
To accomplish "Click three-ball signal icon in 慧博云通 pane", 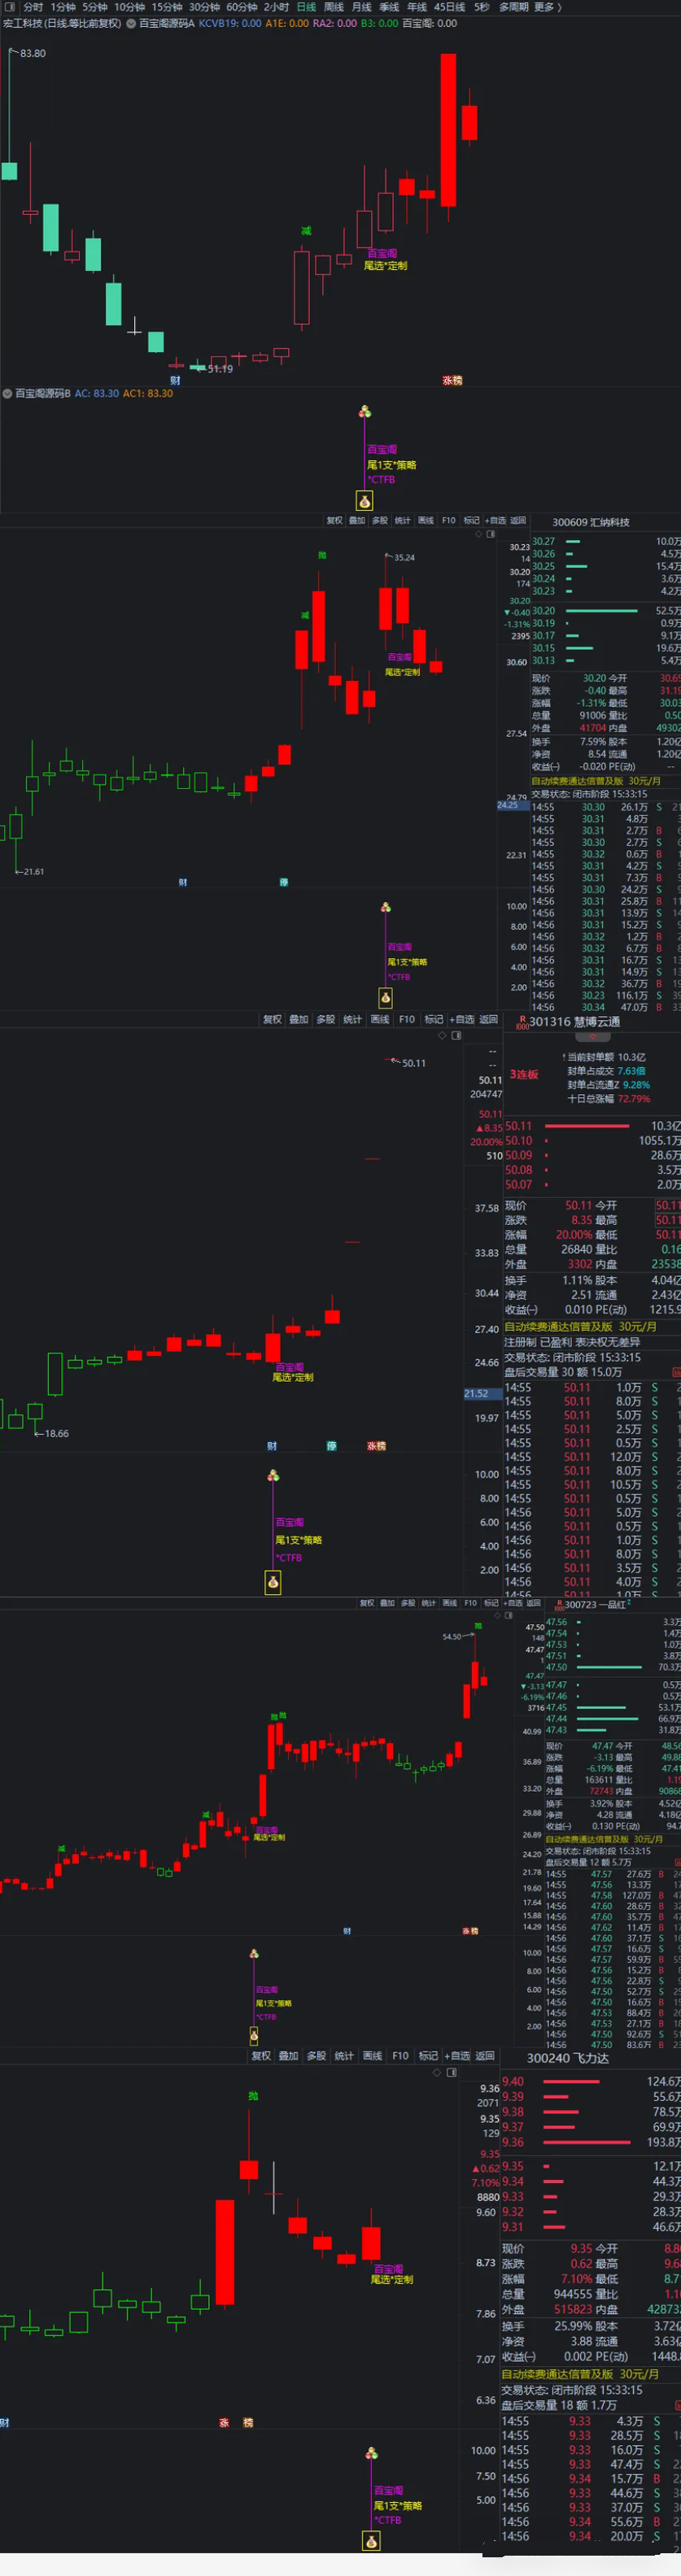I will tap(273, 1475).
